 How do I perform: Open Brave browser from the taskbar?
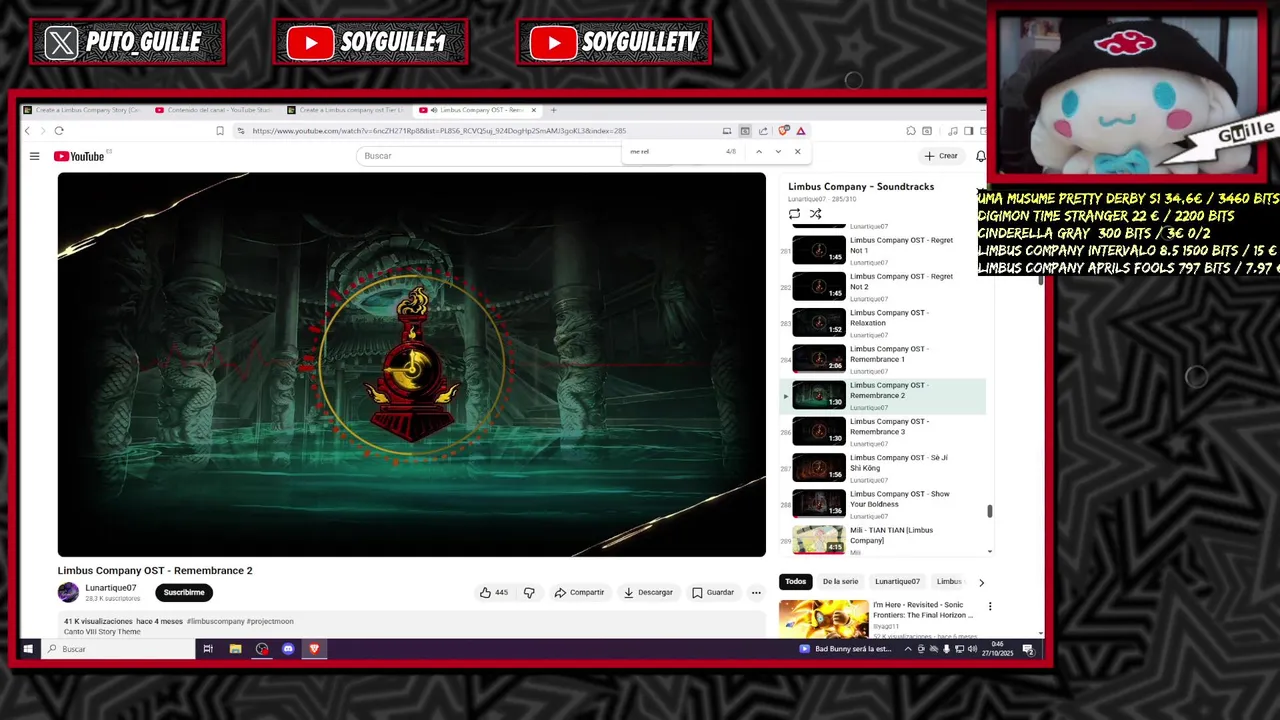[x=314, y=649]
